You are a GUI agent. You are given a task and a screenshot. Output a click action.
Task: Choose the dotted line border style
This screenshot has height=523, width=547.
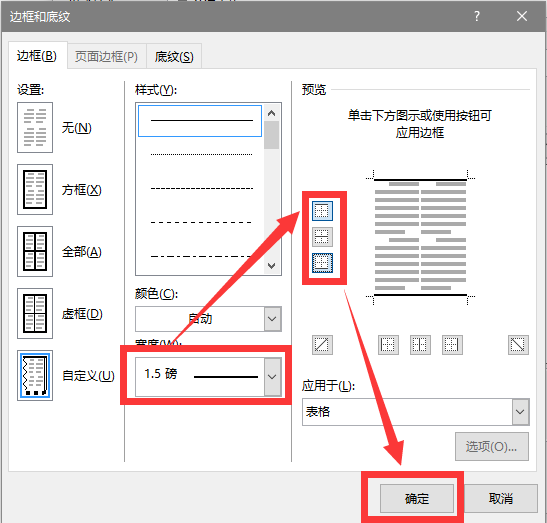coord(201,154)
